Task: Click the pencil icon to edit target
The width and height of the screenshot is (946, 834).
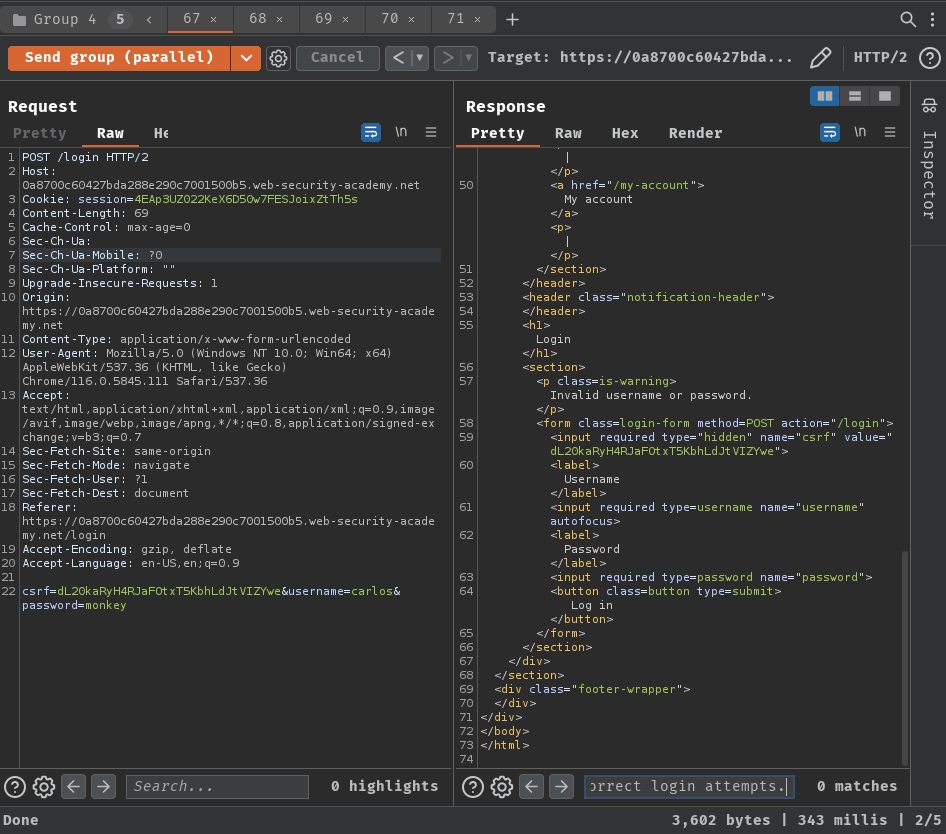Action: pyautogui.click(x=820, y=58)
